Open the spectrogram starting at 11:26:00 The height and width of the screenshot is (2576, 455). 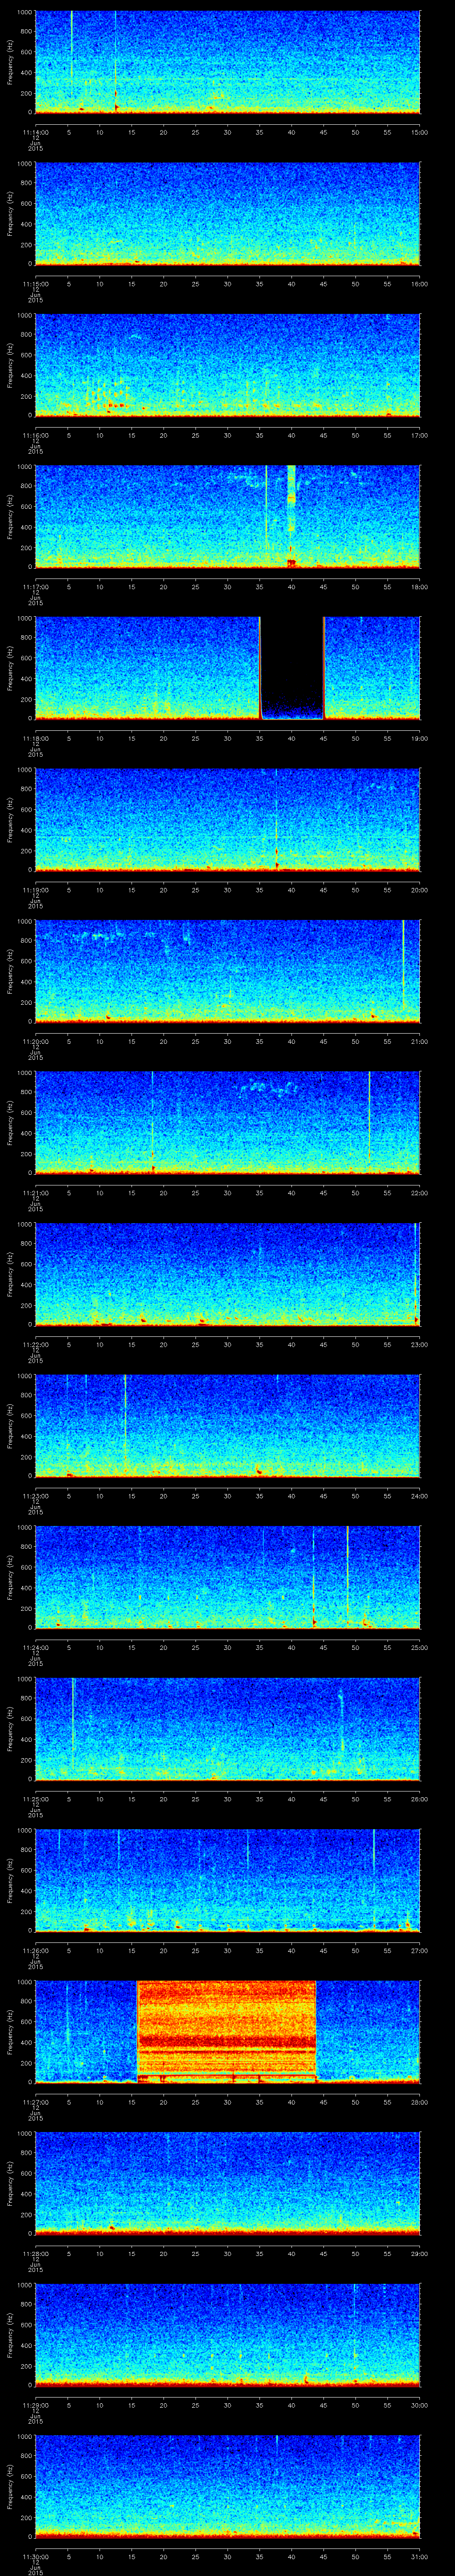[227, 1879]
